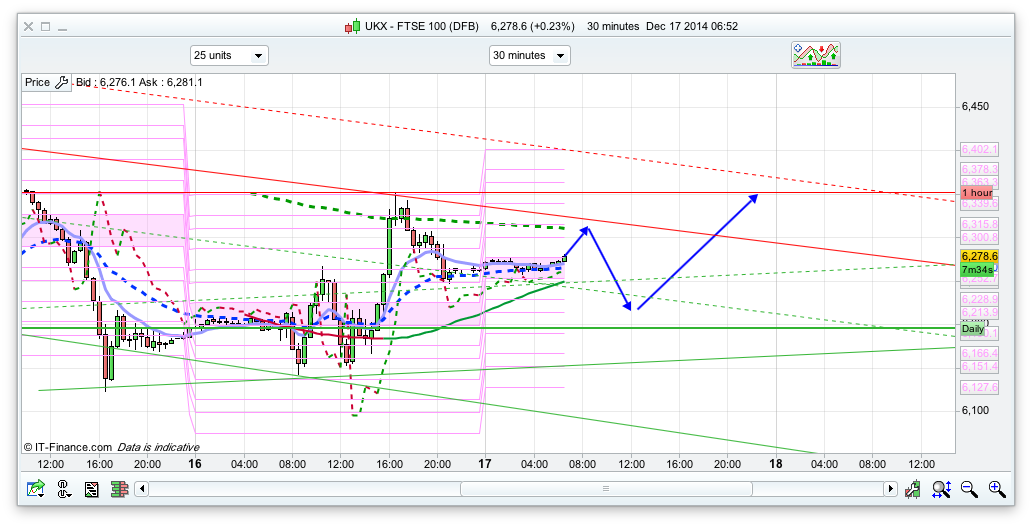Zoom out the chart with minus magnifier

point(968,489)
